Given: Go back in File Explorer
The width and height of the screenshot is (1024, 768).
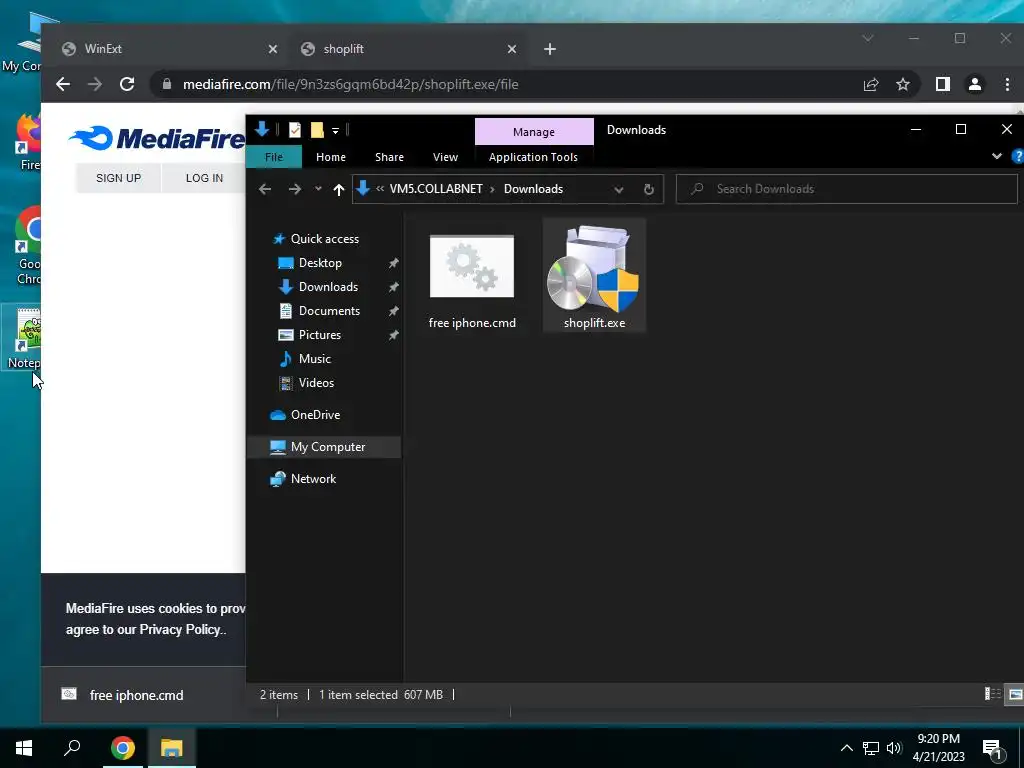Looking at the screenshot, I should (264, 189).
